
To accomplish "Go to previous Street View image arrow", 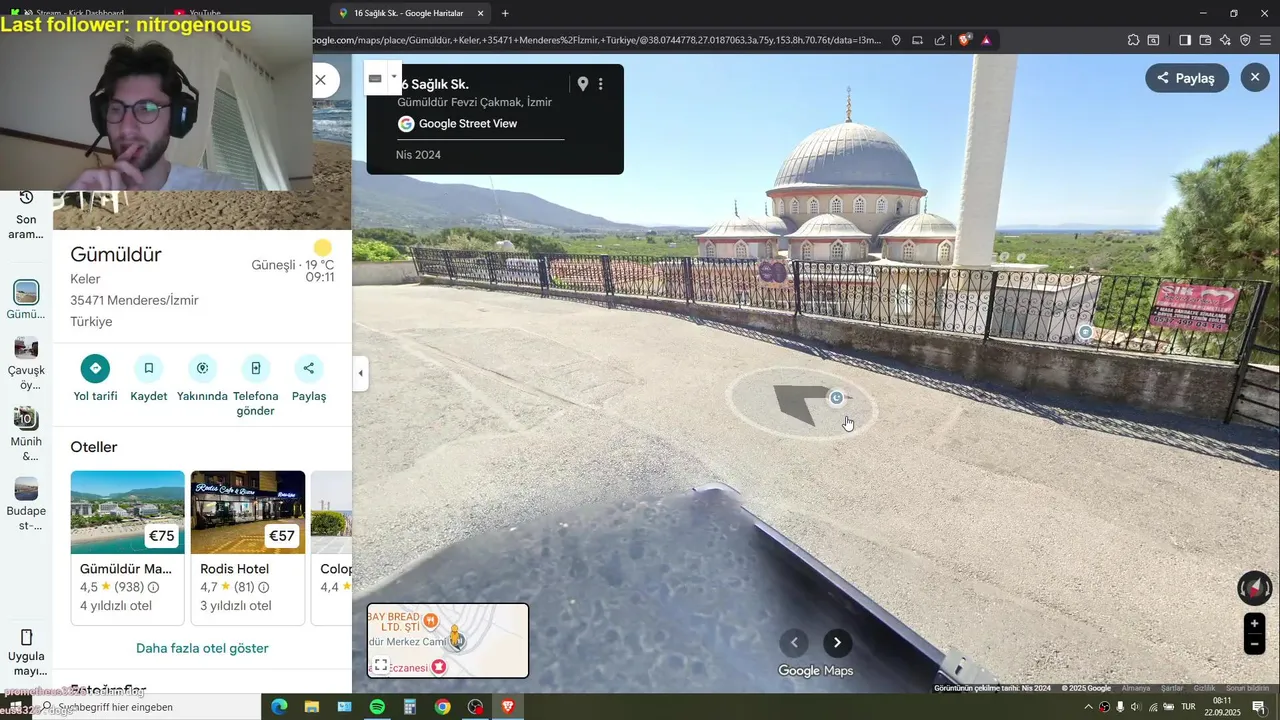I will (x=794, y=643).
